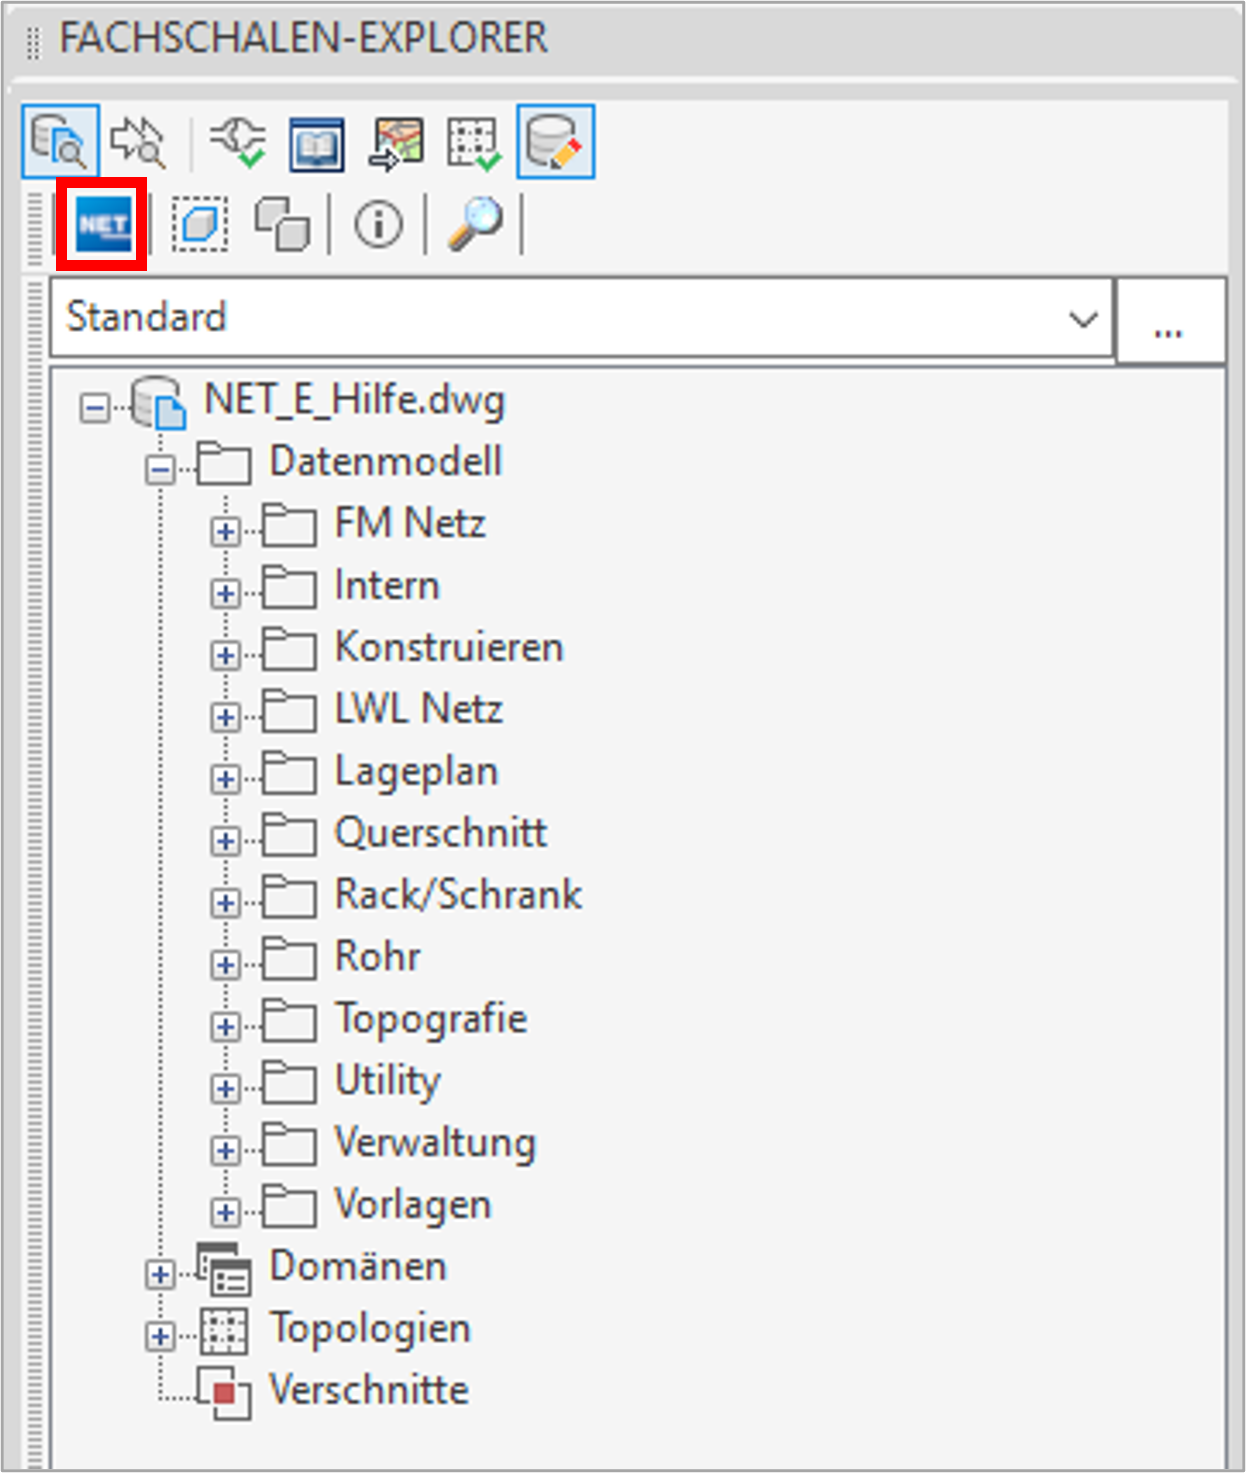Click the dotted grid icon with green check
Image resolution: width=1246 pixels, height=1473 pixels.
click(x=474, y=144)
